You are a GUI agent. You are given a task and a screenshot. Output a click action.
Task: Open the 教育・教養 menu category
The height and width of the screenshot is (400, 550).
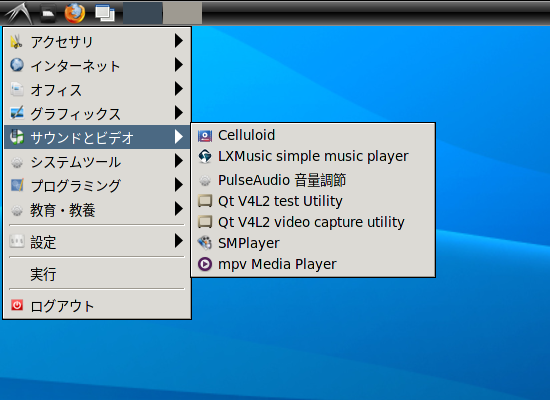[97, 209]
